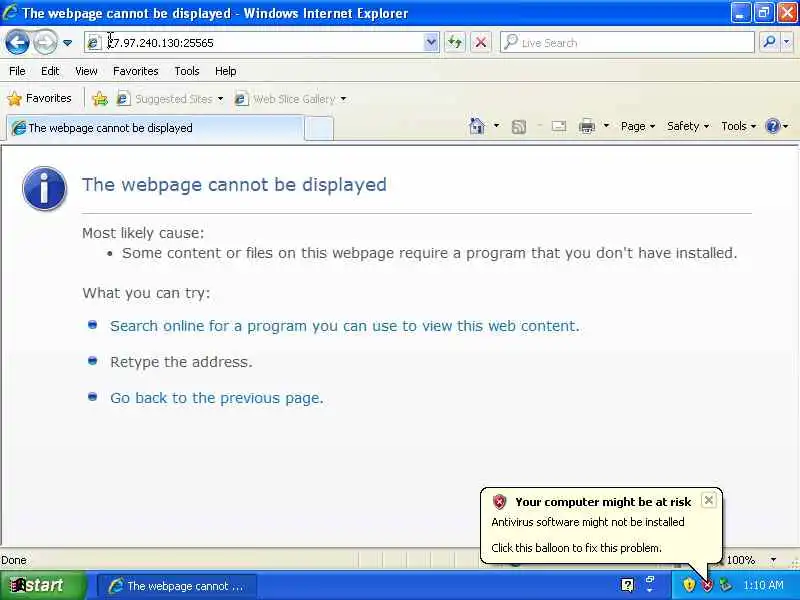
Task: Select the 'The webpage cannot be displayed' tab
Action: 155,128
